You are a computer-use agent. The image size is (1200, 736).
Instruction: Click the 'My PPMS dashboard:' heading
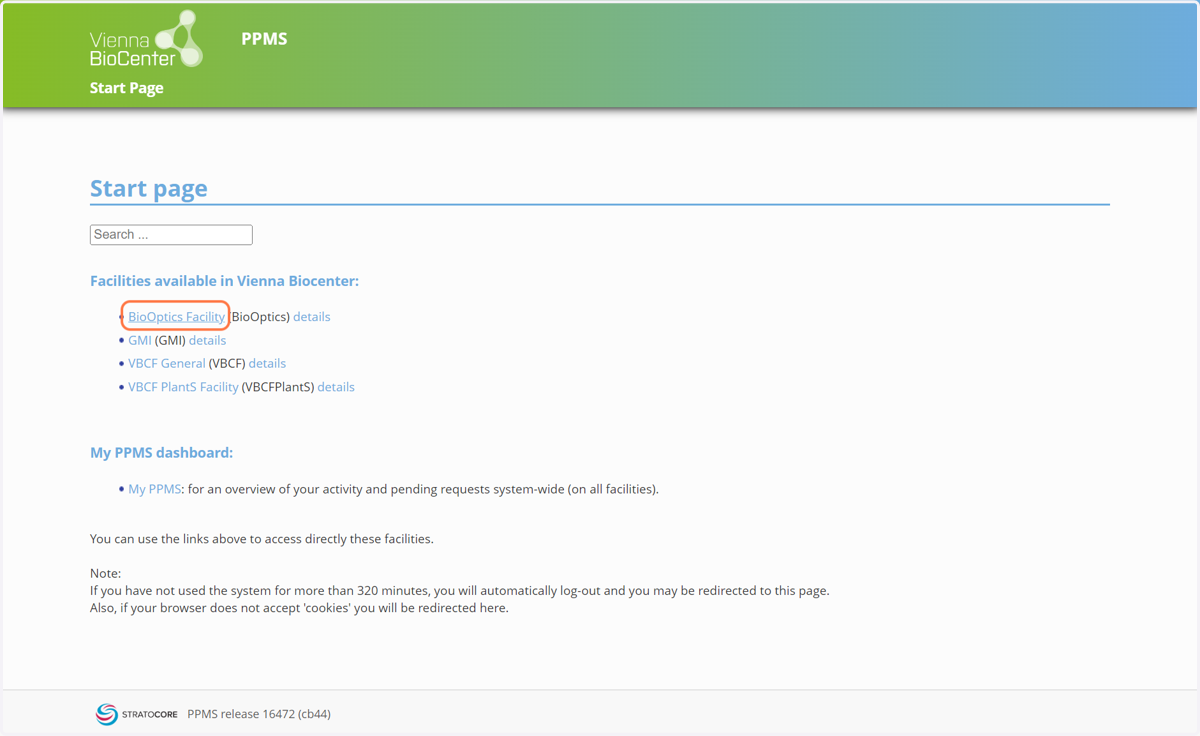pos(161,453)
